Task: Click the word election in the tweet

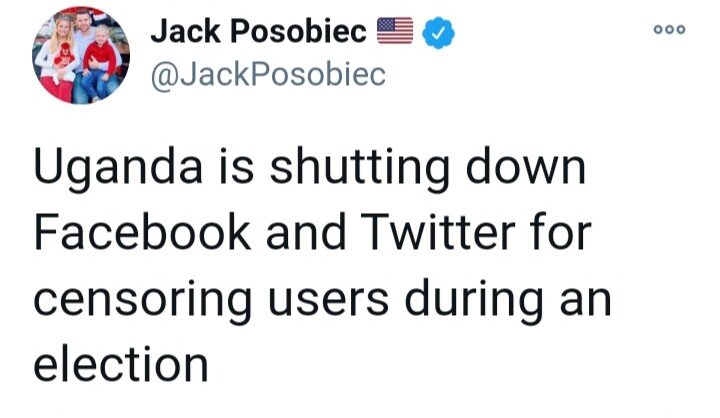Action: (121, 364)
